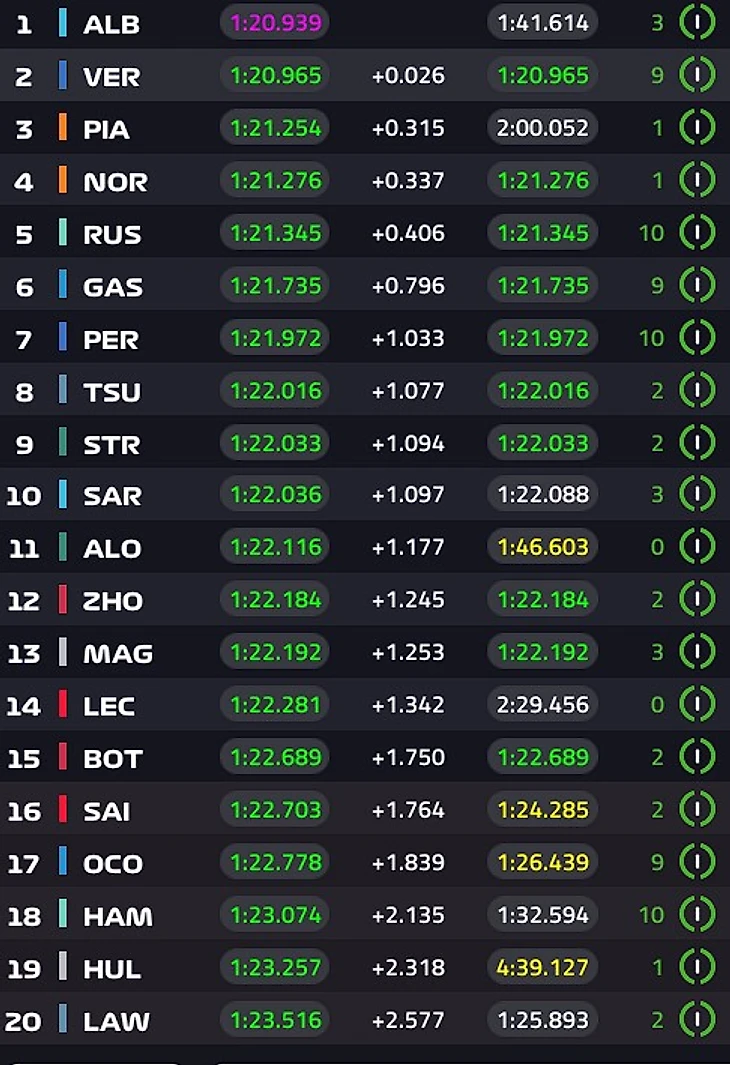Click the tyre icon in LAW's row
730x1065 pixels.
(697, 1019)
